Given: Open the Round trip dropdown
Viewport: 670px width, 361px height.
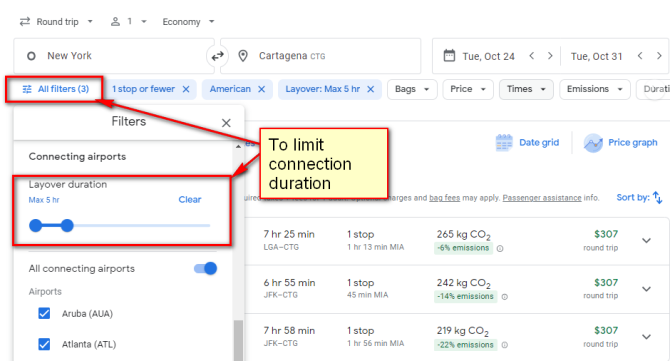Looking at the screenshot, I should 56,22.
